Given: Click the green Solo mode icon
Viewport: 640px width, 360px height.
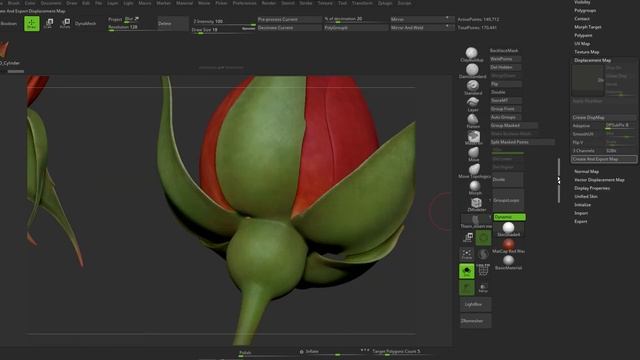Looking at the screenshot, I should coord(467,271).
